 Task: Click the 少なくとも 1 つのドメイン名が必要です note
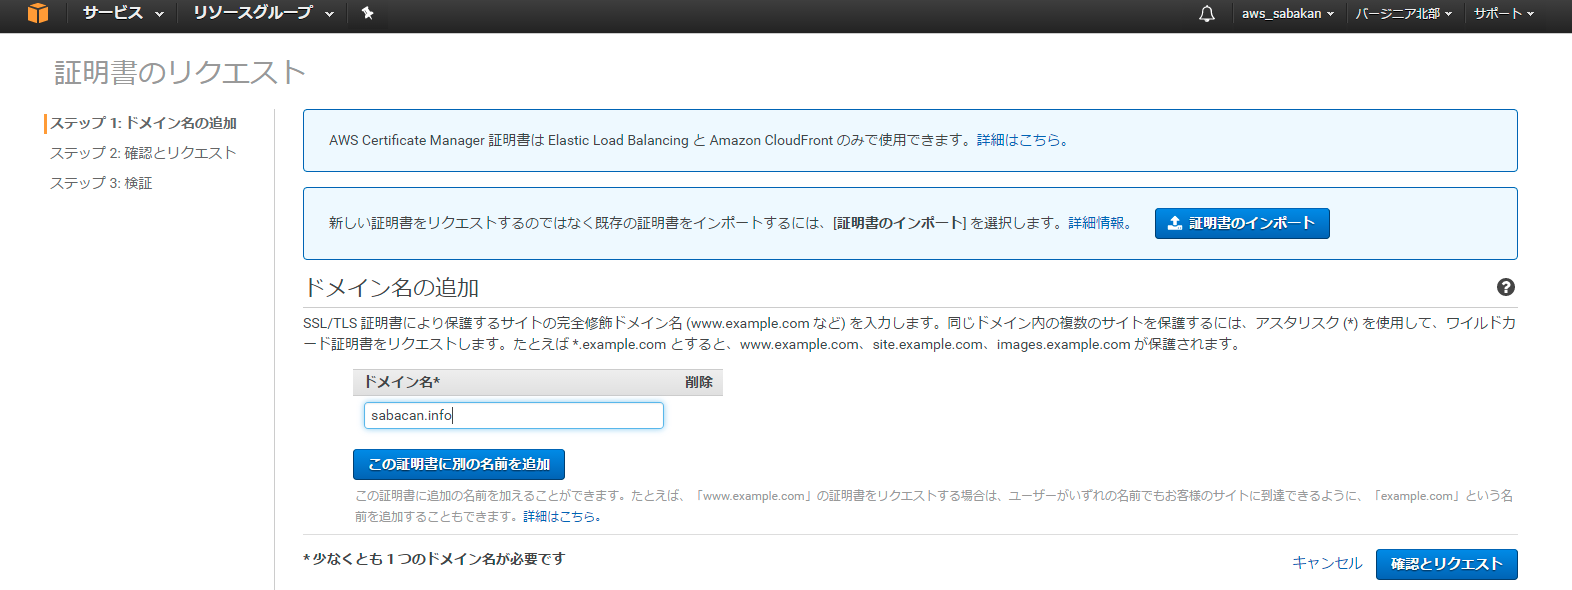434,559
